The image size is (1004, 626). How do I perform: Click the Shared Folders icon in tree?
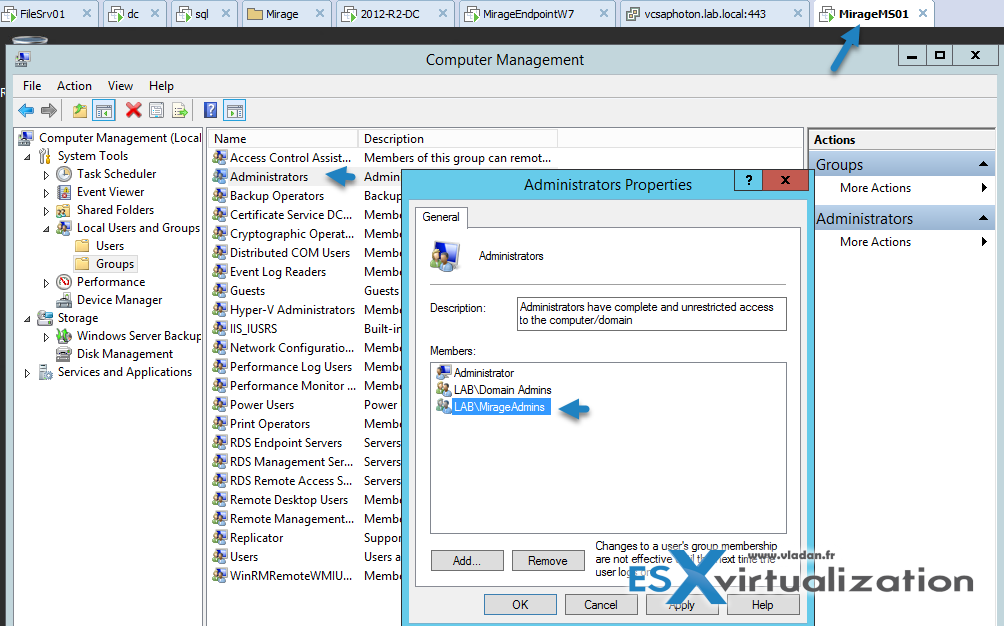click(x=64, y=210)
